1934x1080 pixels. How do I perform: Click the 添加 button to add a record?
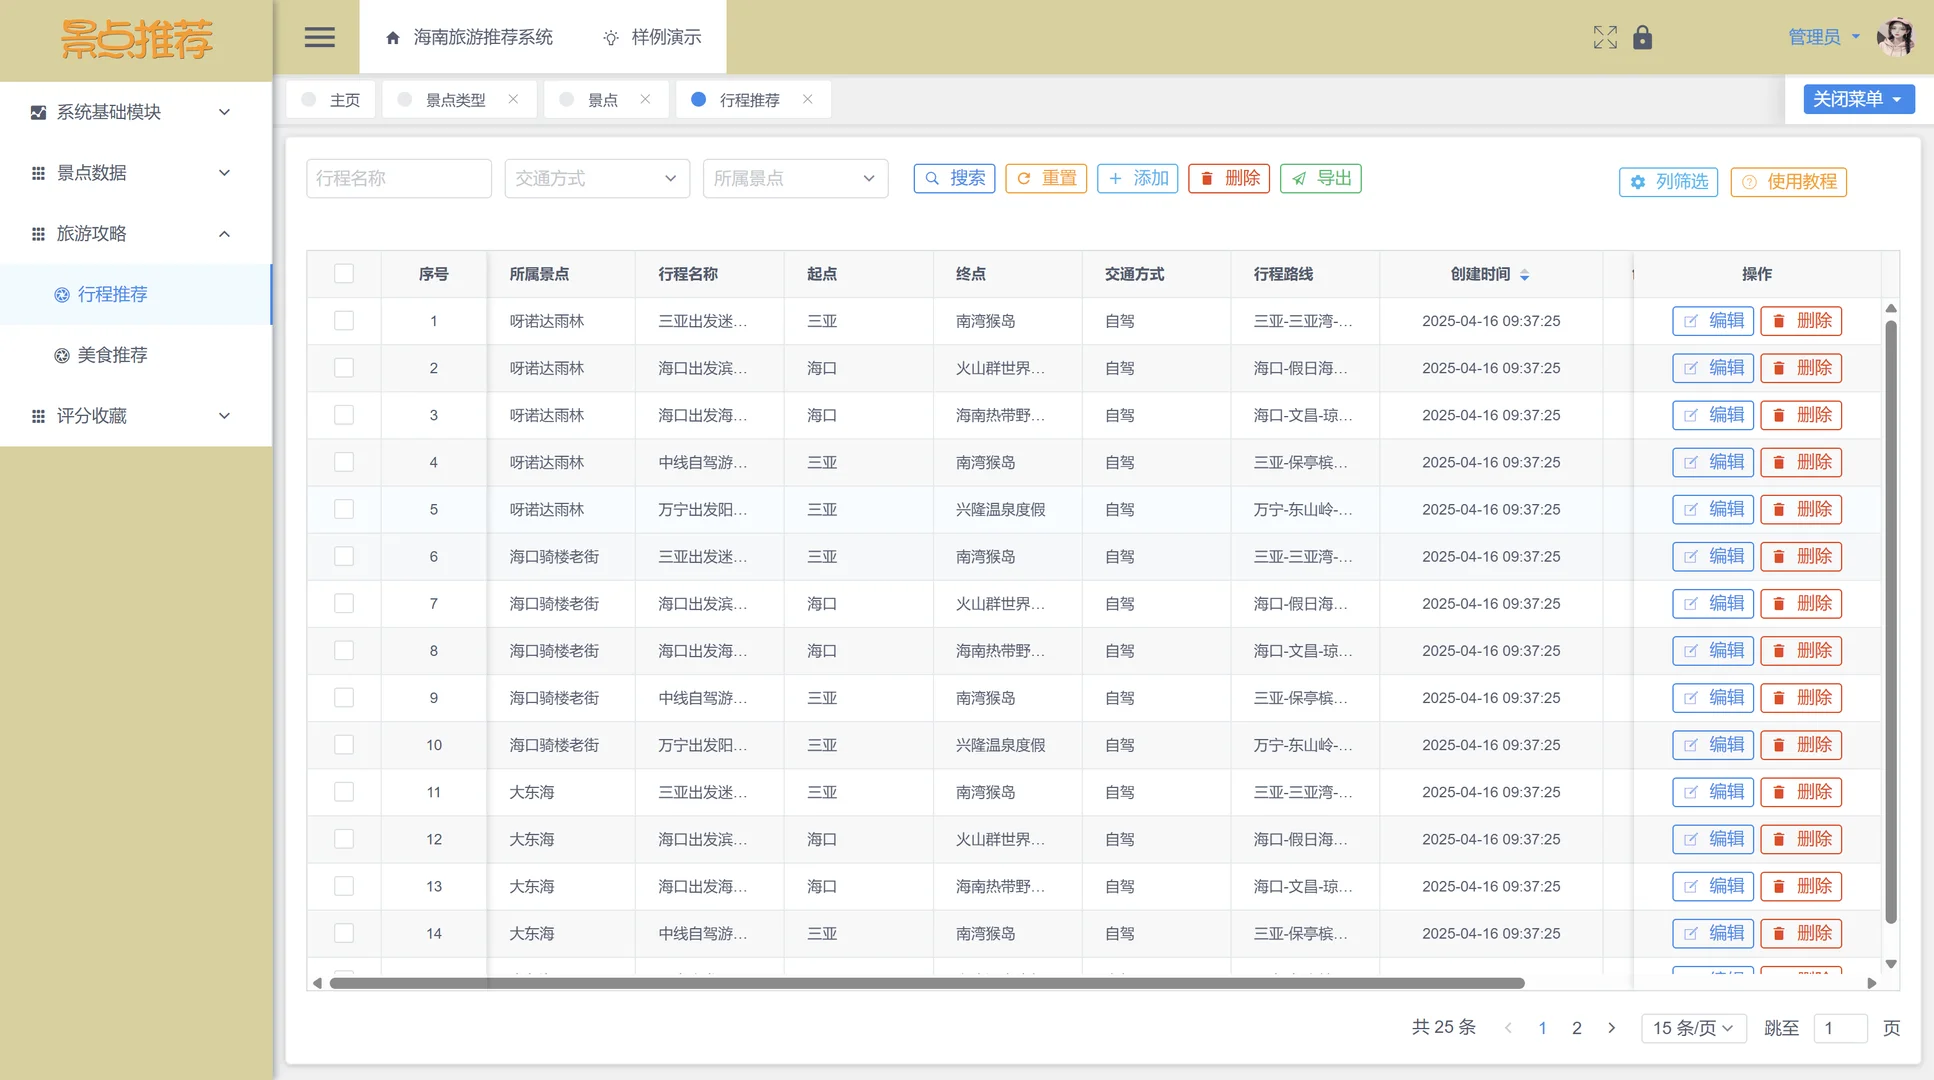[1137, 178]
